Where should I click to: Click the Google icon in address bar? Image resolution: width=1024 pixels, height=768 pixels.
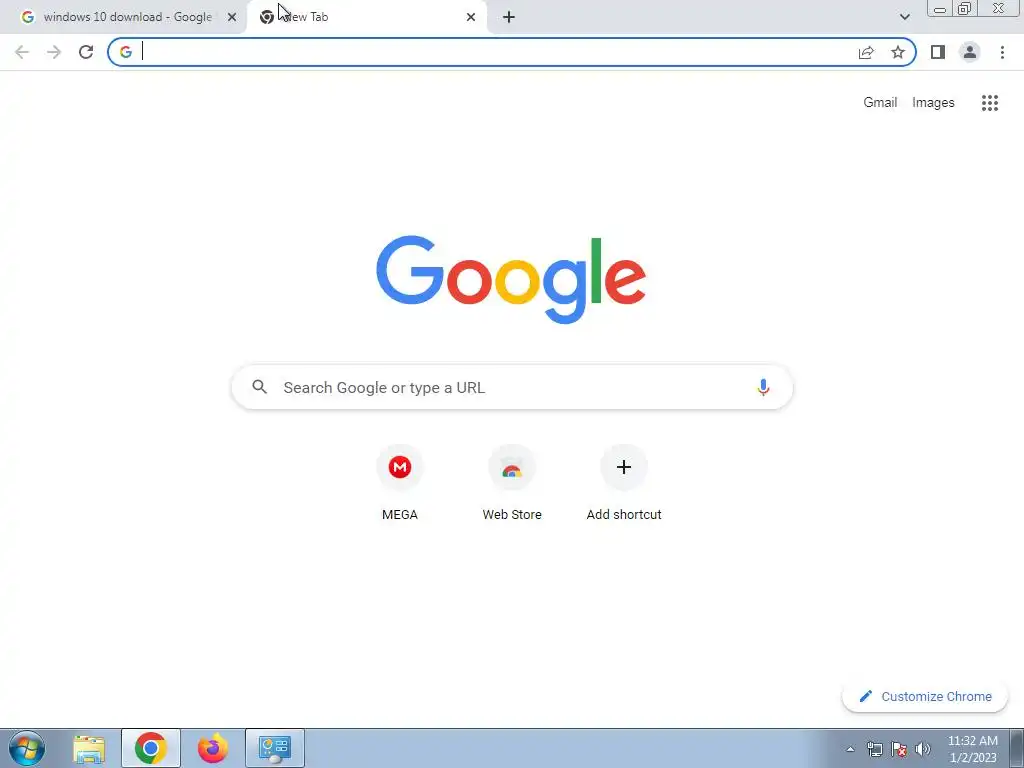point(126,52)
